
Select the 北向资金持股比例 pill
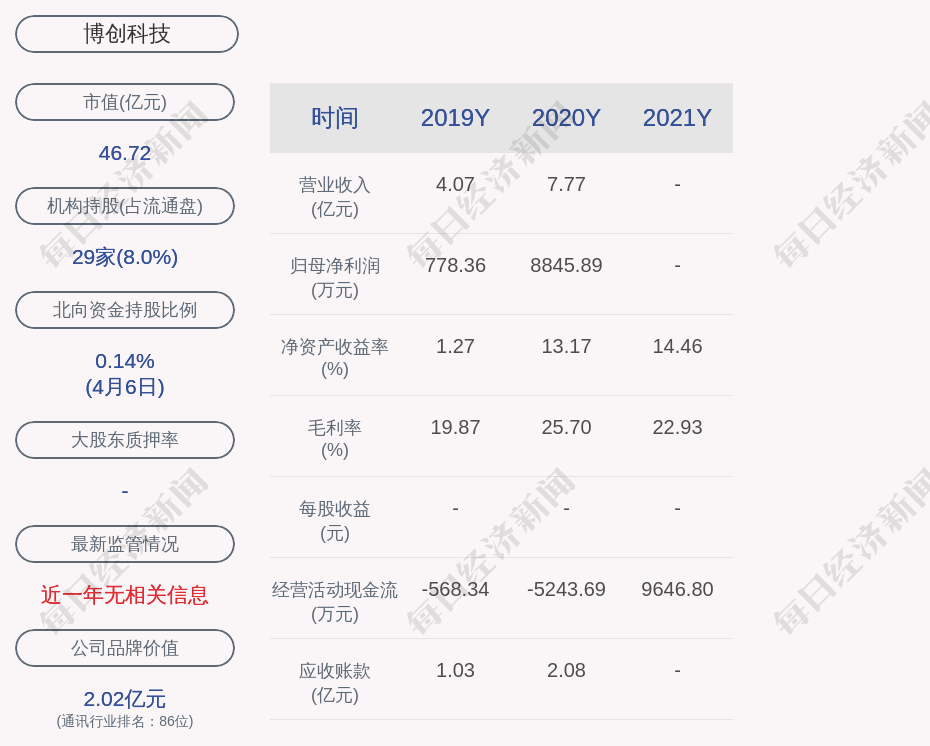point(125,310)
